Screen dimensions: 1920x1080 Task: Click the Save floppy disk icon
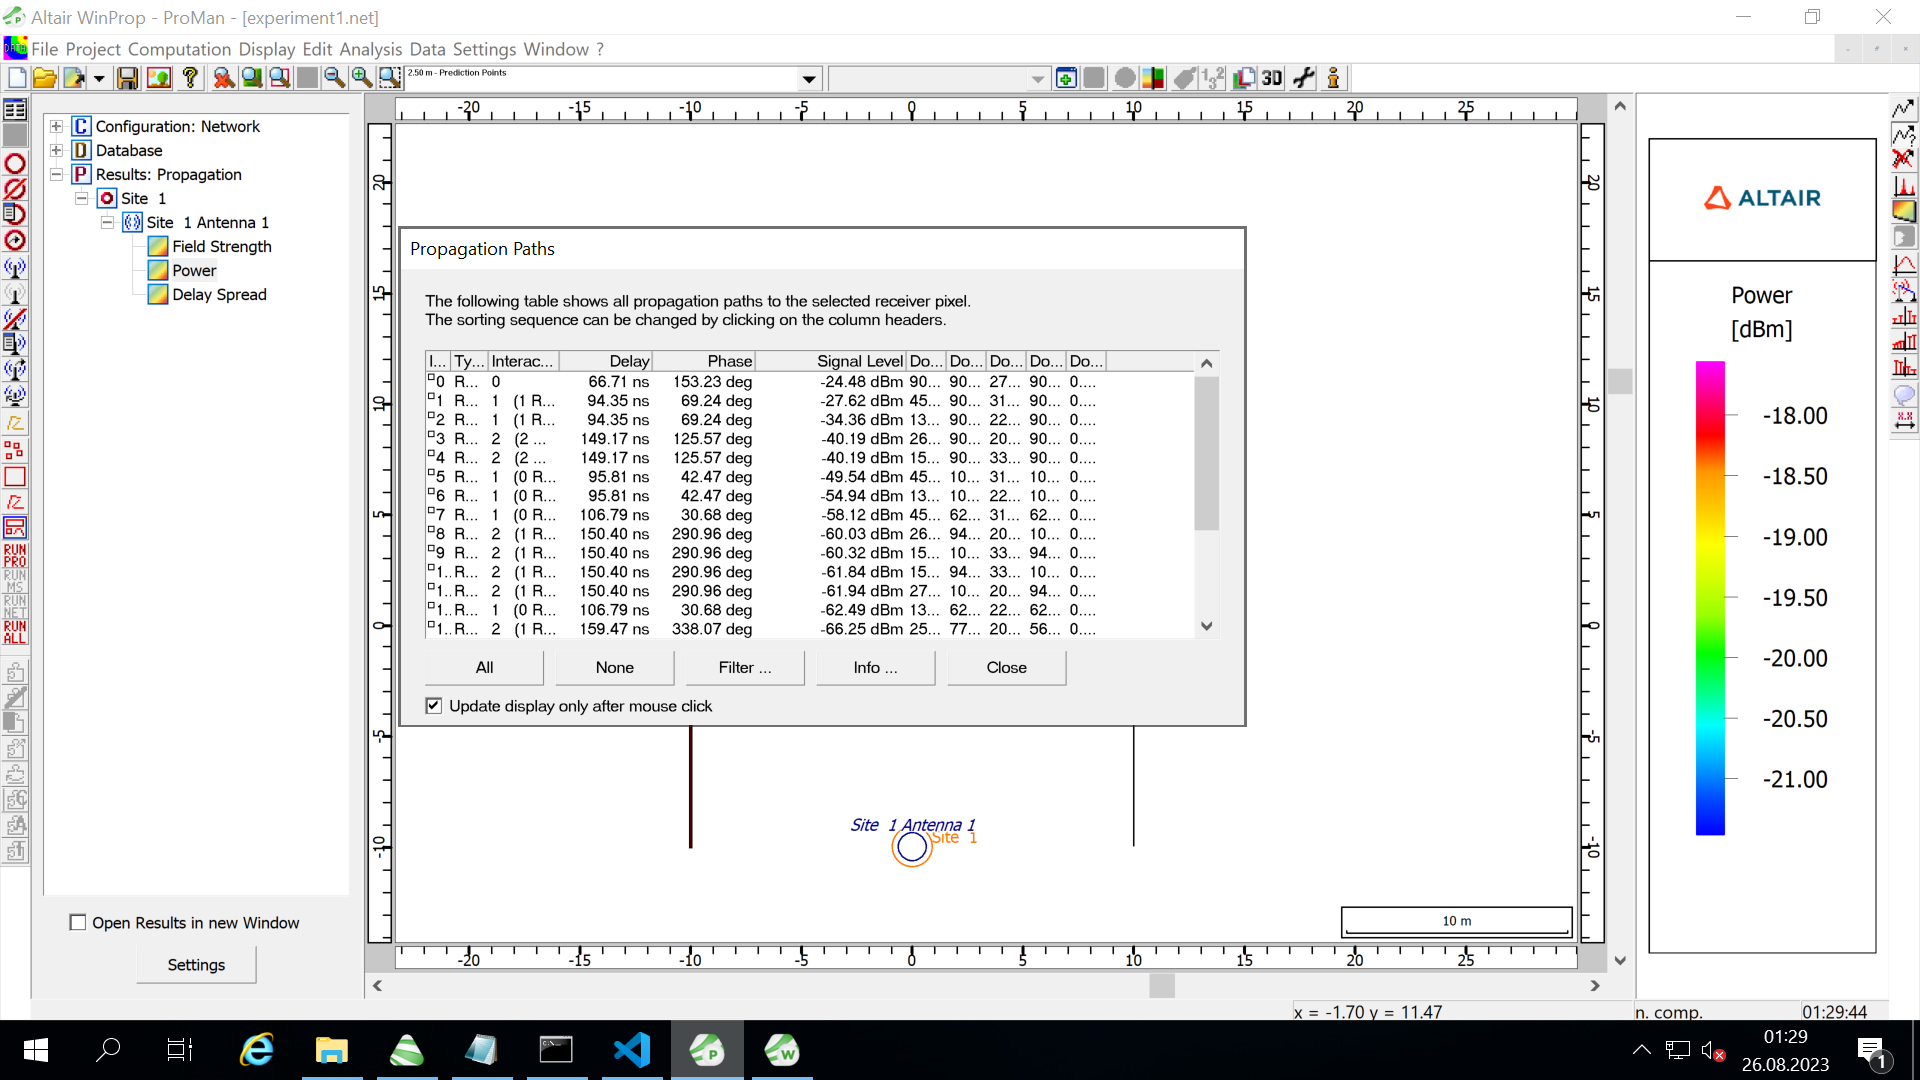[x=127, y=78]
